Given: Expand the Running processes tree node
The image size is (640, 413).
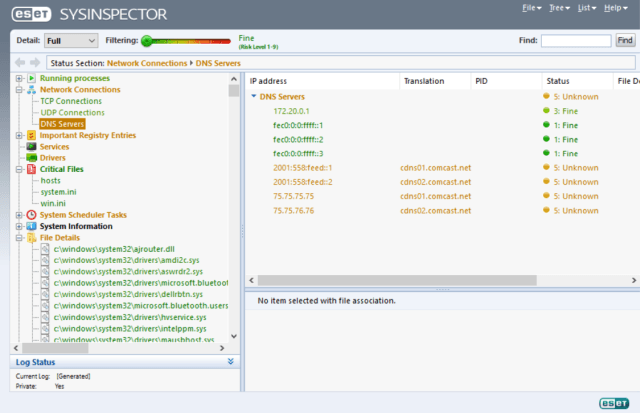Looking at the screenshot, I should click(x=19, y=78).
